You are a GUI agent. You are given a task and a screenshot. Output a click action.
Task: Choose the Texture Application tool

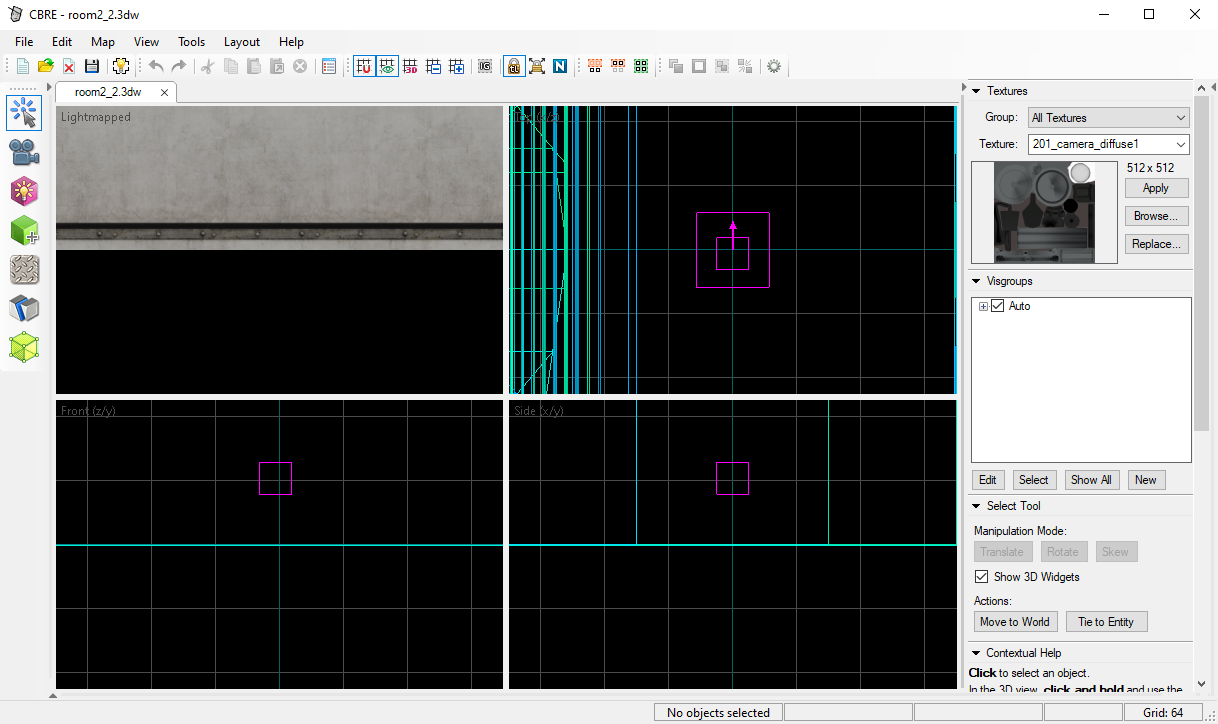tap(24, 269)
